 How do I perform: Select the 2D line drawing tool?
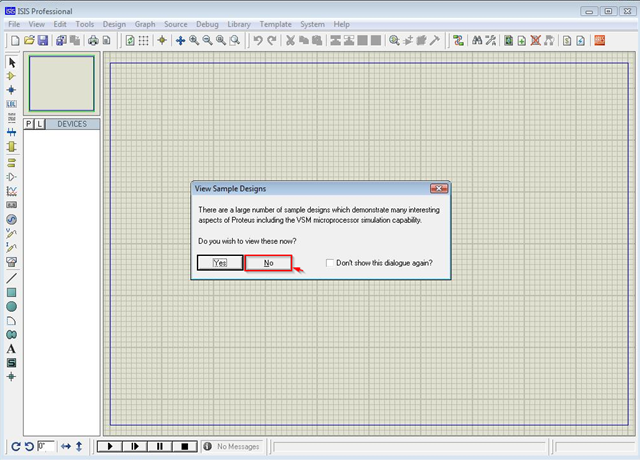tap(11, 278)
